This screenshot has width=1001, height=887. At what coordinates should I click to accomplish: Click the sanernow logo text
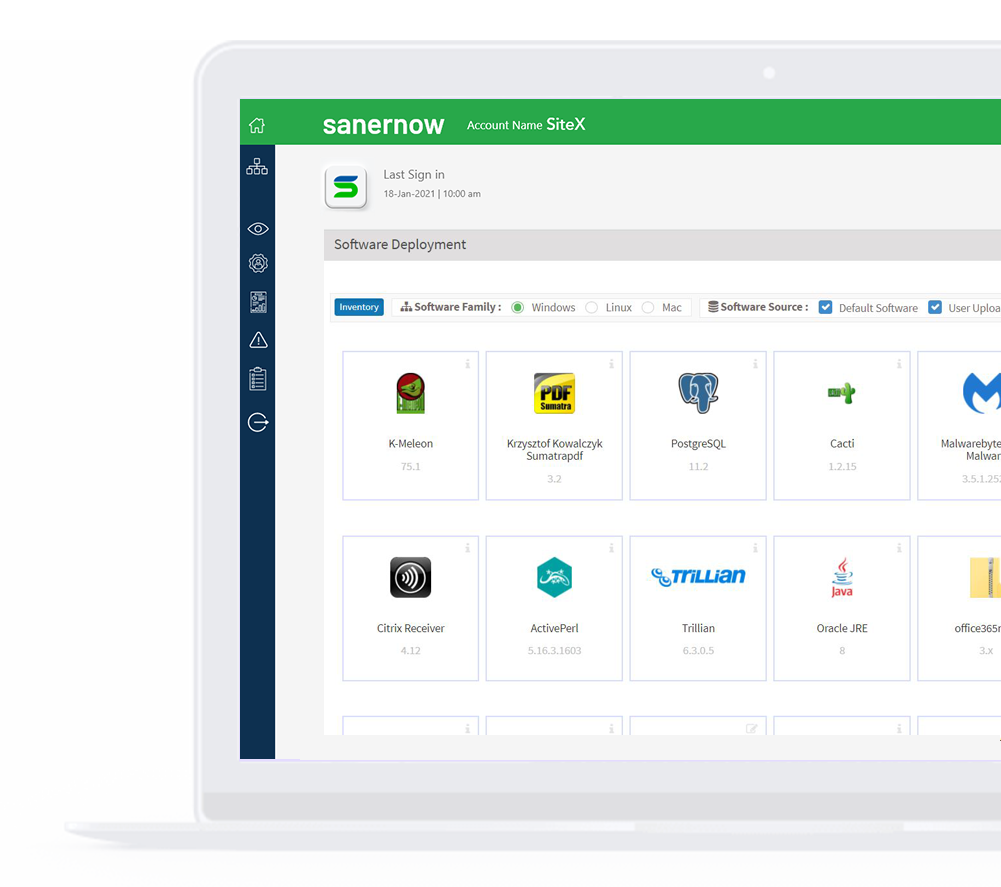(383, 124)
